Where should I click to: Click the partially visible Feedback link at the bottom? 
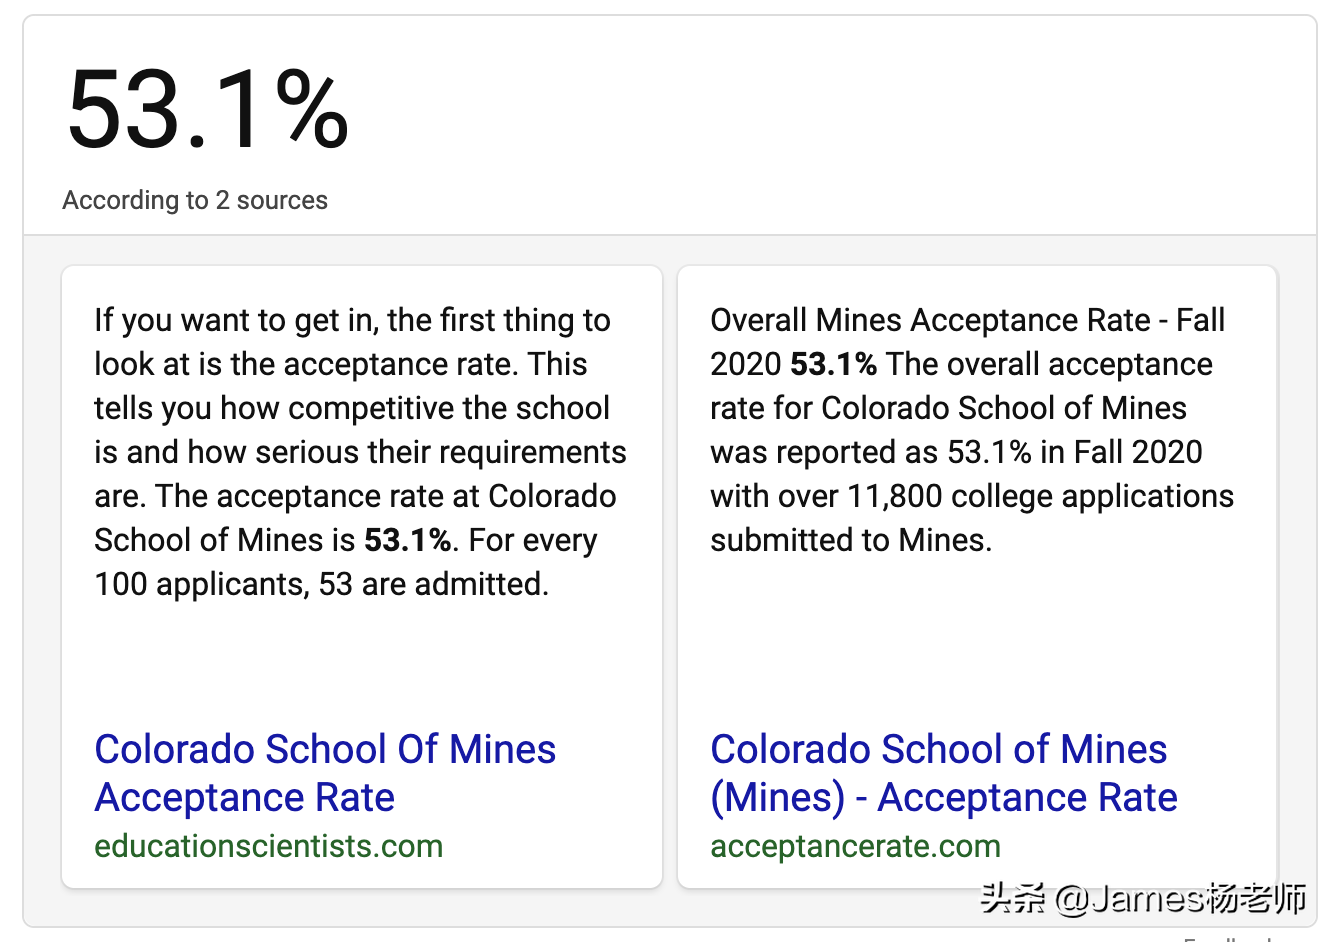pyautogui.click(x=1228, y=939)
